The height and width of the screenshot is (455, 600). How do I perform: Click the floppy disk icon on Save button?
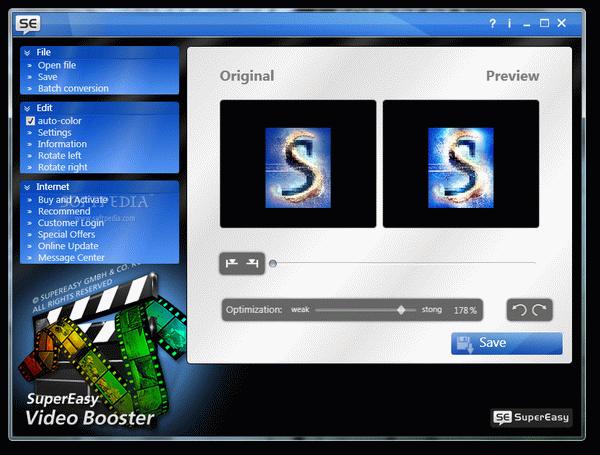pos(465,344)
